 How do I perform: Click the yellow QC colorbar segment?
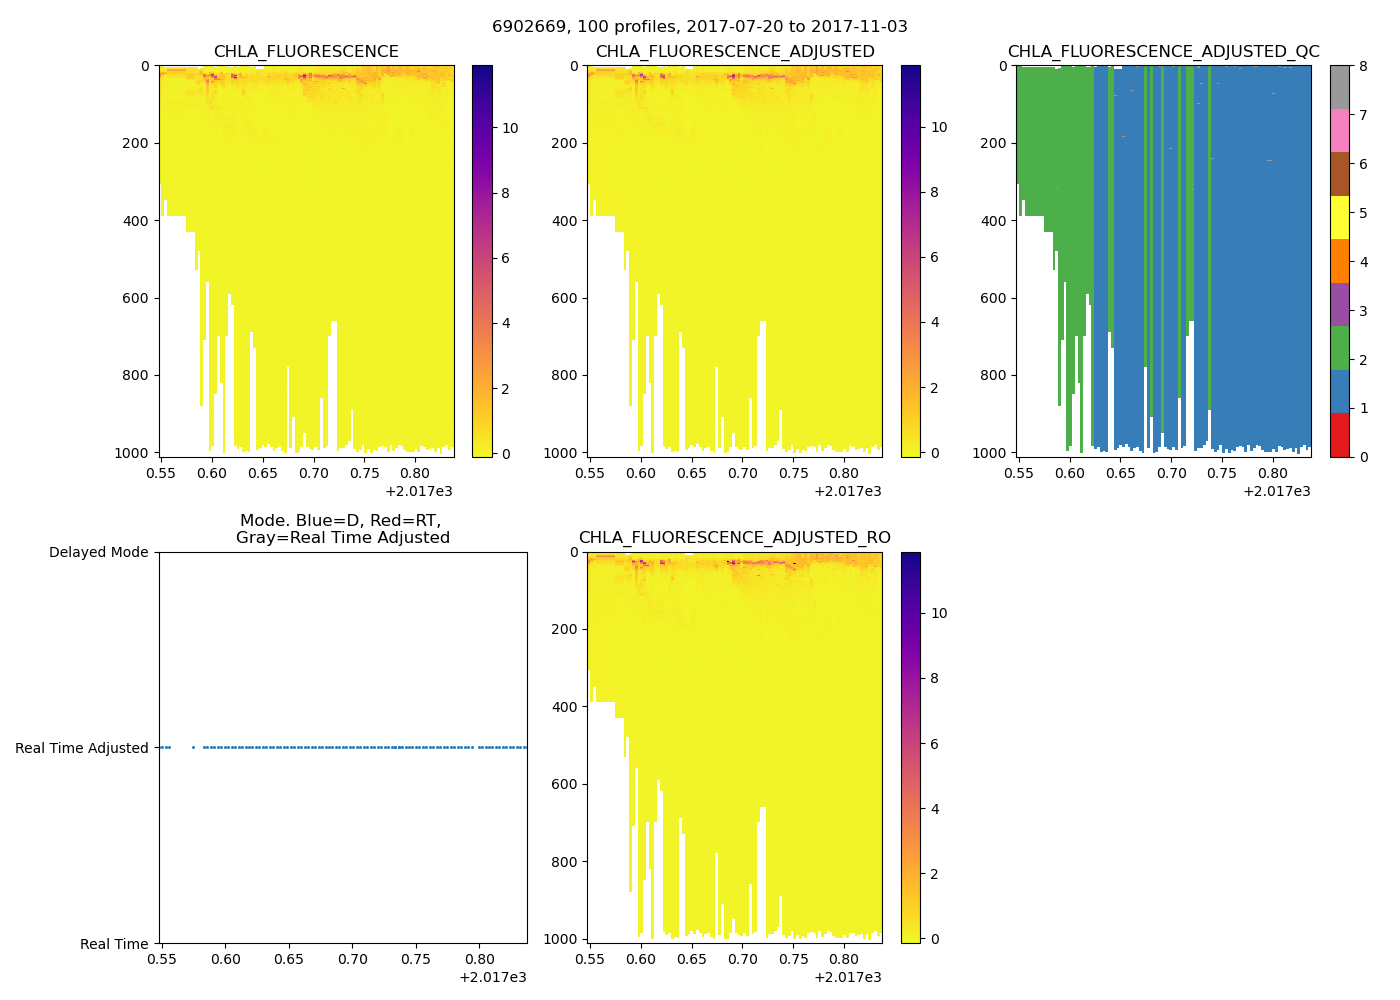[x=1339, y=217]
